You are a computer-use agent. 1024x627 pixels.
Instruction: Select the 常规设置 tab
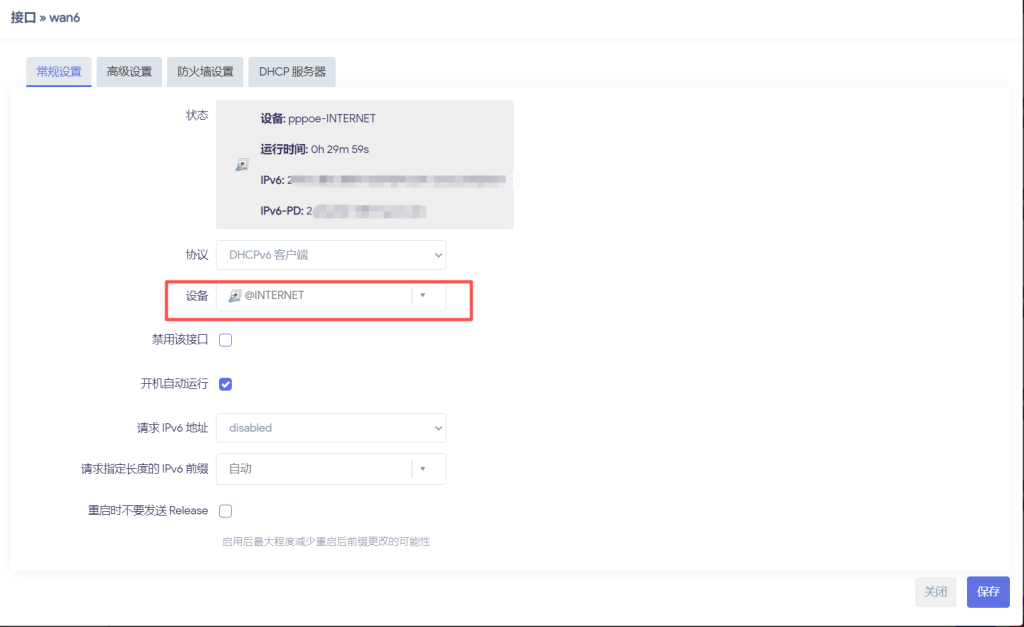click(x=59, y=72)
